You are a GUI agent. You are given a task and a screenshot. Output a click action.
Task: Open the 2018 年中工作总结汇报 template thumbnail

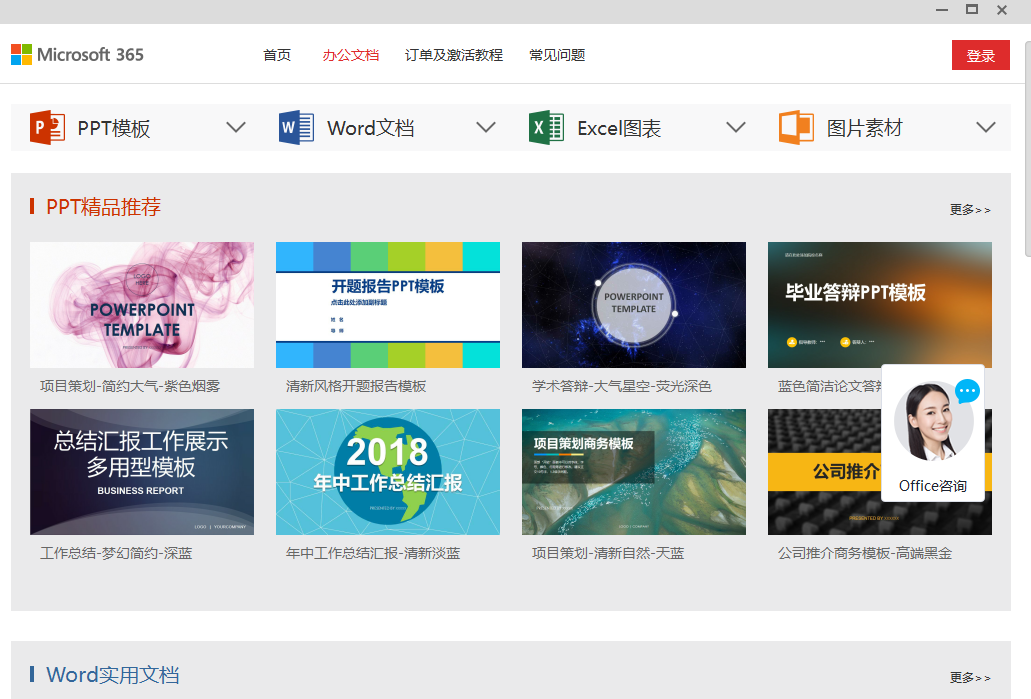[388, 472]
